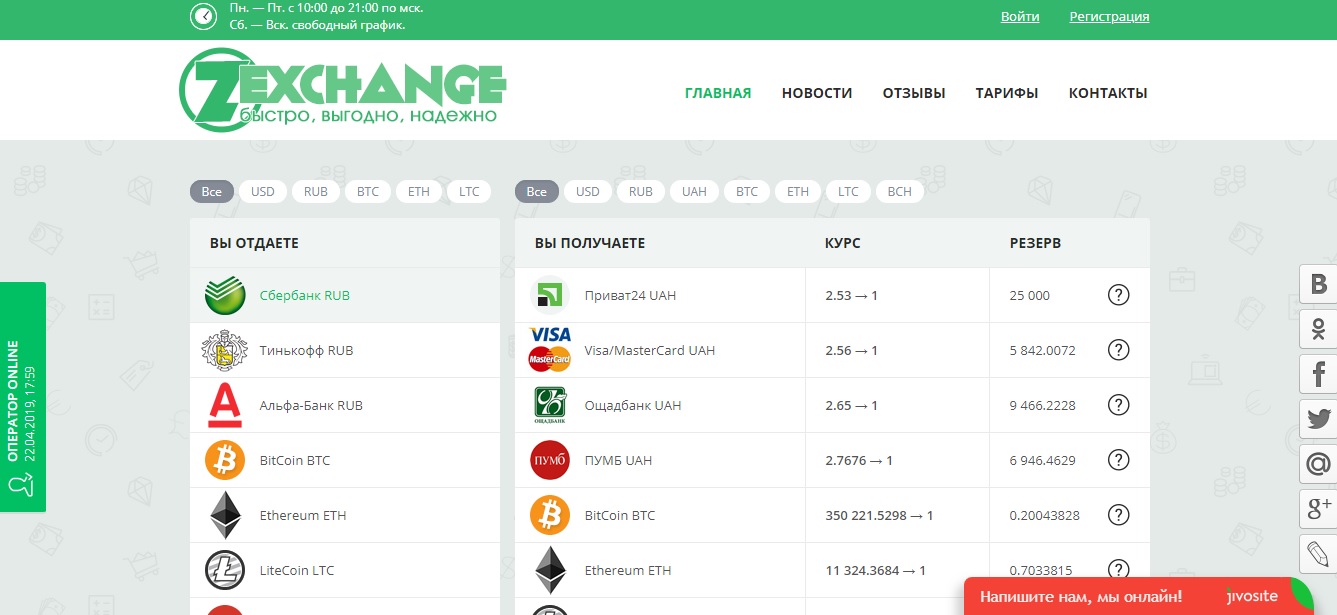The height and width of the screenshot is (615, 1337).
Task: Open the Регистрация link
Action: [x=1109, y=17]
